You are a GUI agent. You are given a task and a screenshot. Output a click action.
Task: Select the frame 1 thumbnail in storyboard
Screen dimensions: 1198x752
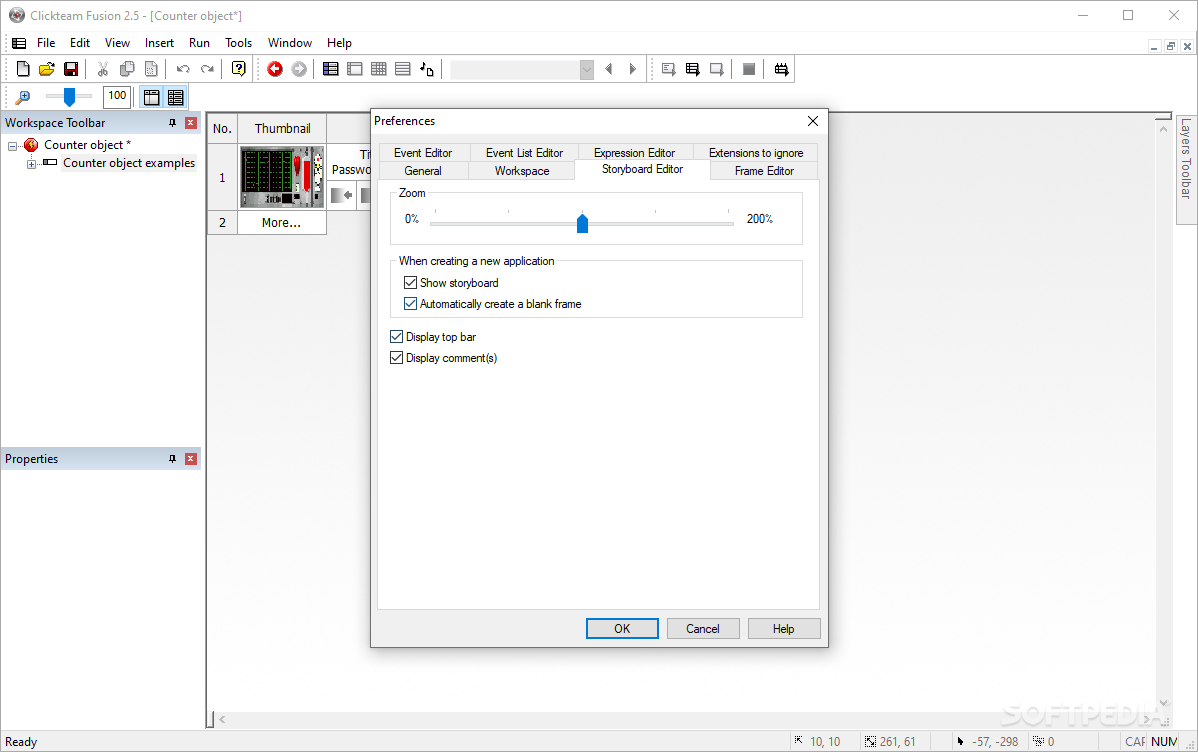282,177
